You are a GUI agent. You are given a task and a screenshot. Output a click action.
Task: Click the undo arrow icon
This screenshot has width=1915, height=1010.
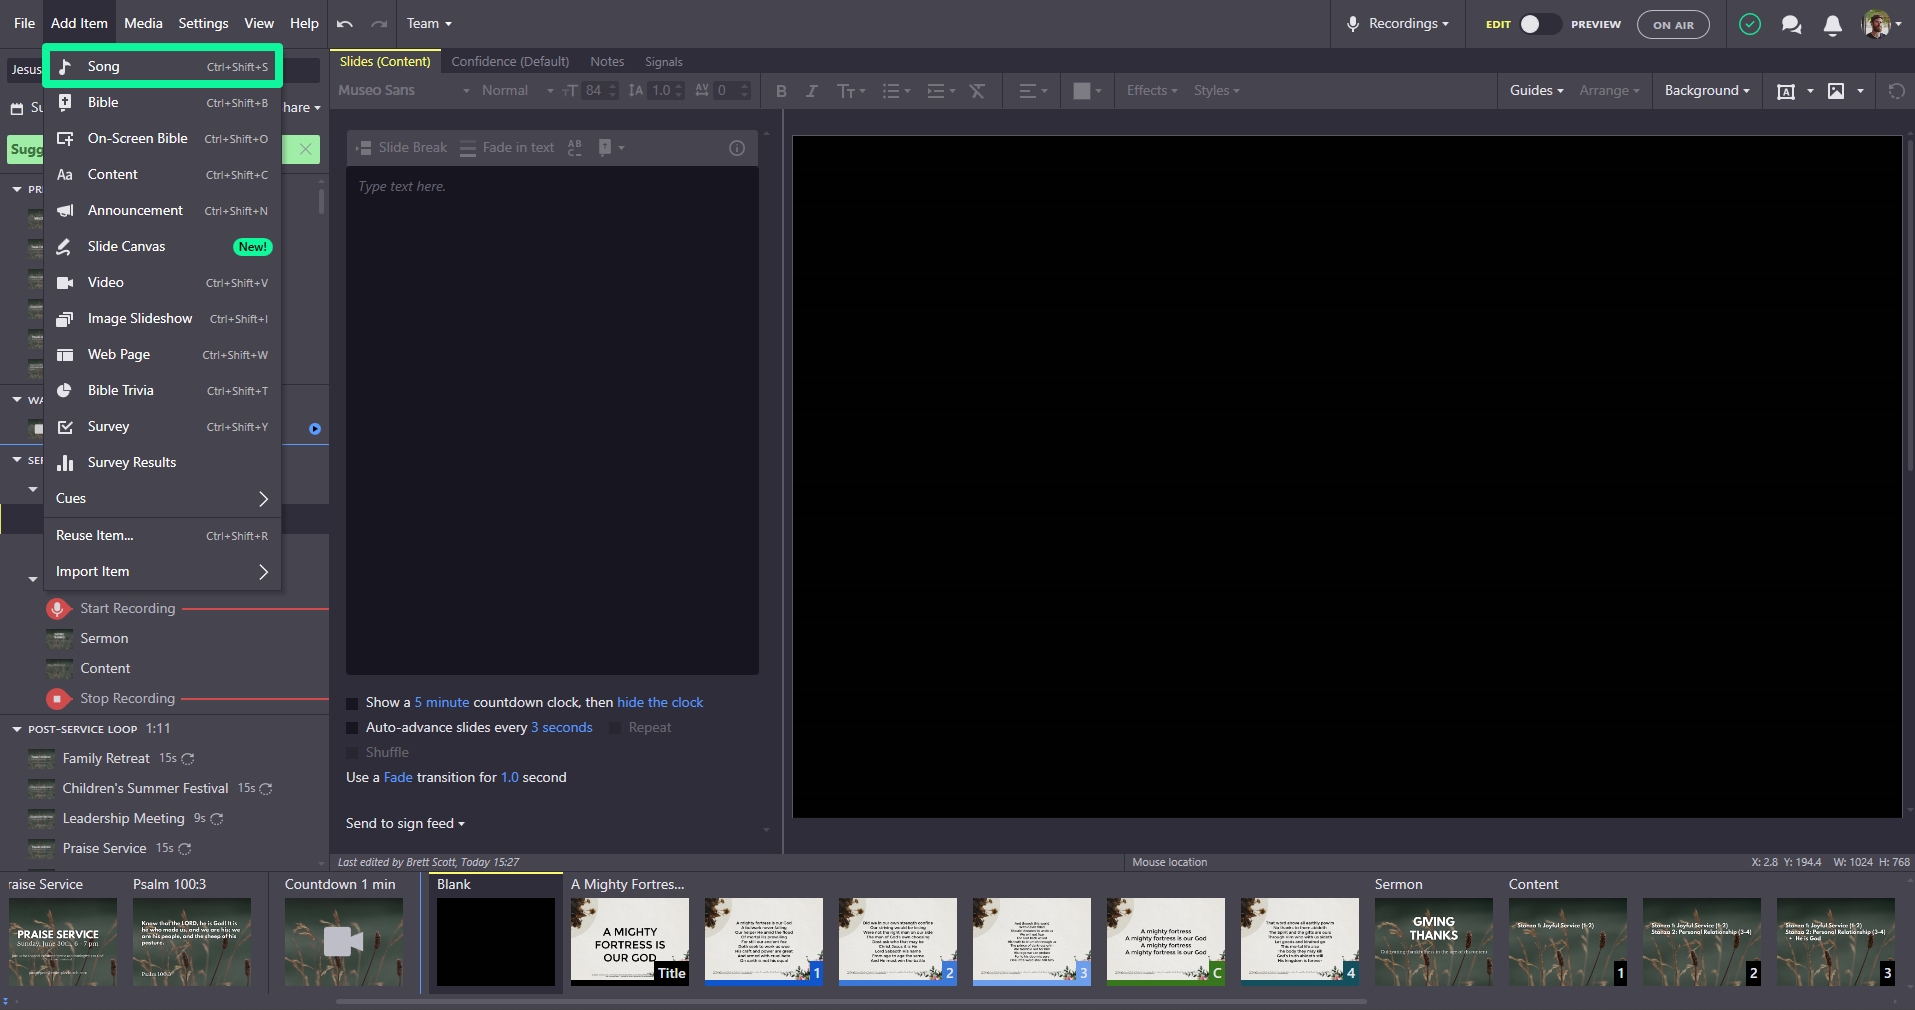pos(345,24)
